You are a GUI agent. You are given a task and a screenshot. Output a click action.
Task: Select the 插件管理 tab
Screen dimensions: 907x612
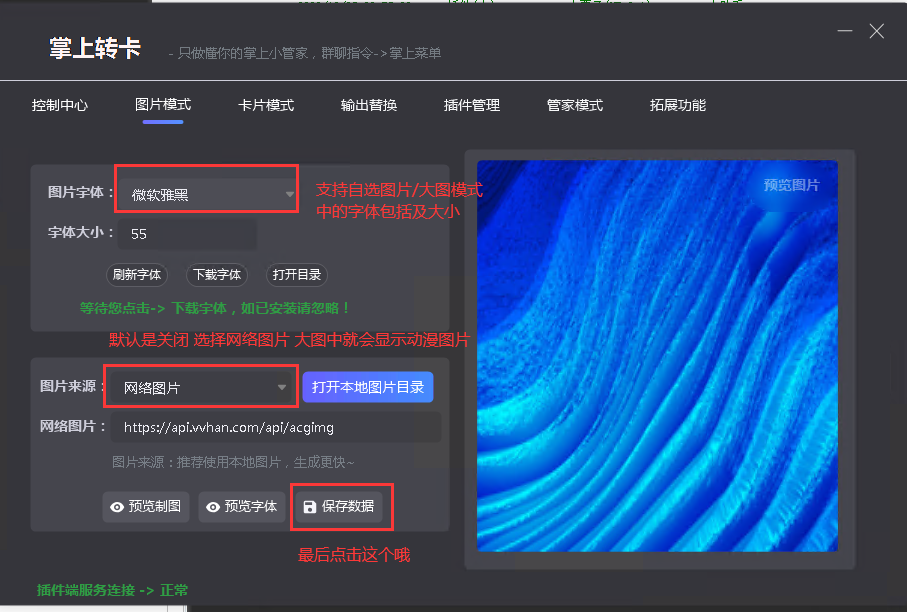472,105
